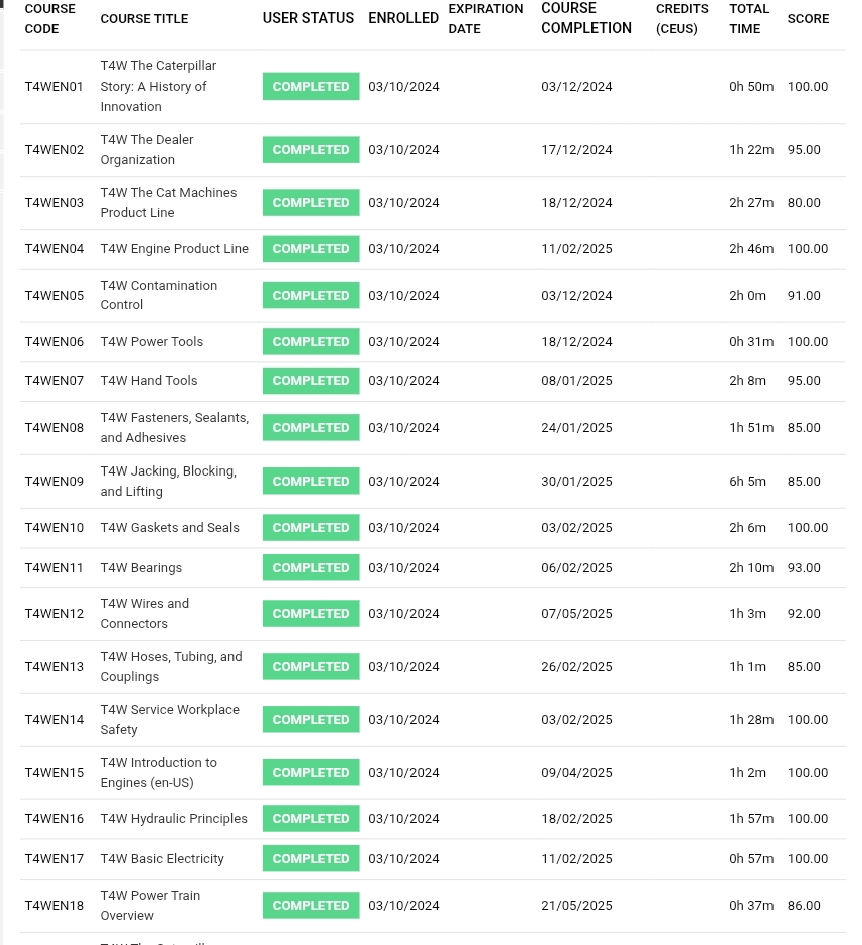Select course code T4WEN09
This screenshot has width=862, height=945.
[54, 482]
